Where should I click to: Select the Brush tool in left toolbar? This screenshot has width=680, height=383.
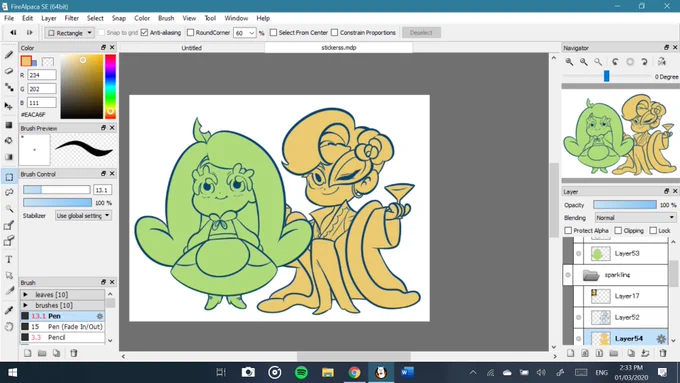point(9,55)
